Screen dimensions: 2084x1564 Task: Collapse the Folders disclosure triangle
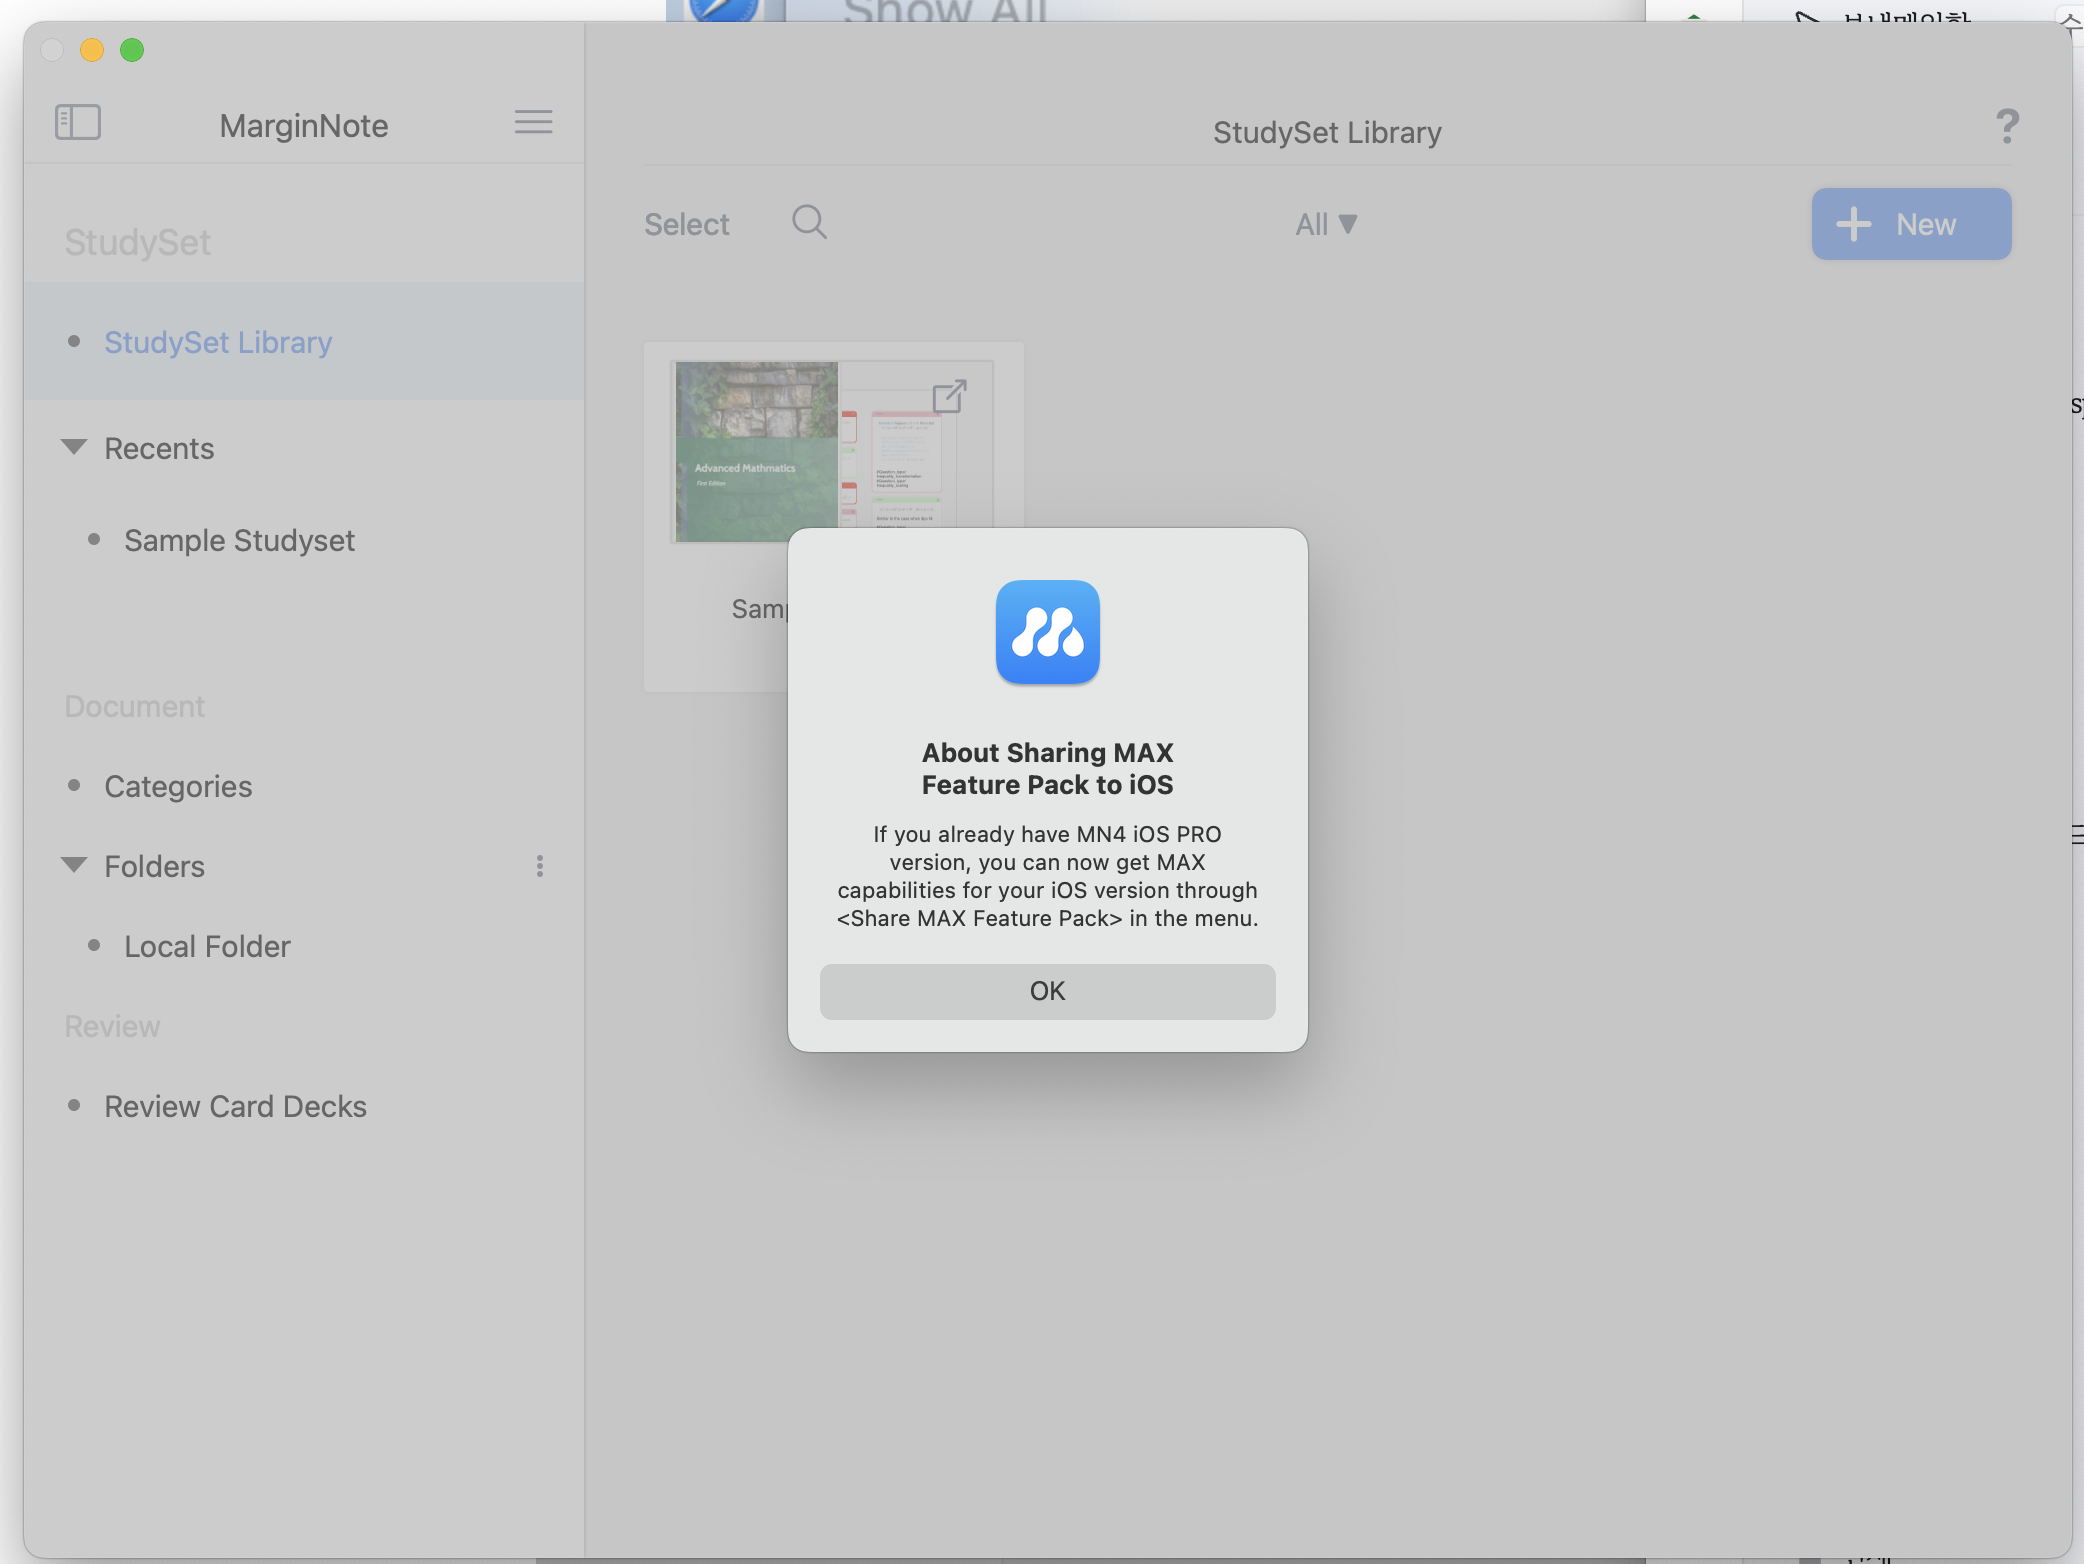click(74, 865)
